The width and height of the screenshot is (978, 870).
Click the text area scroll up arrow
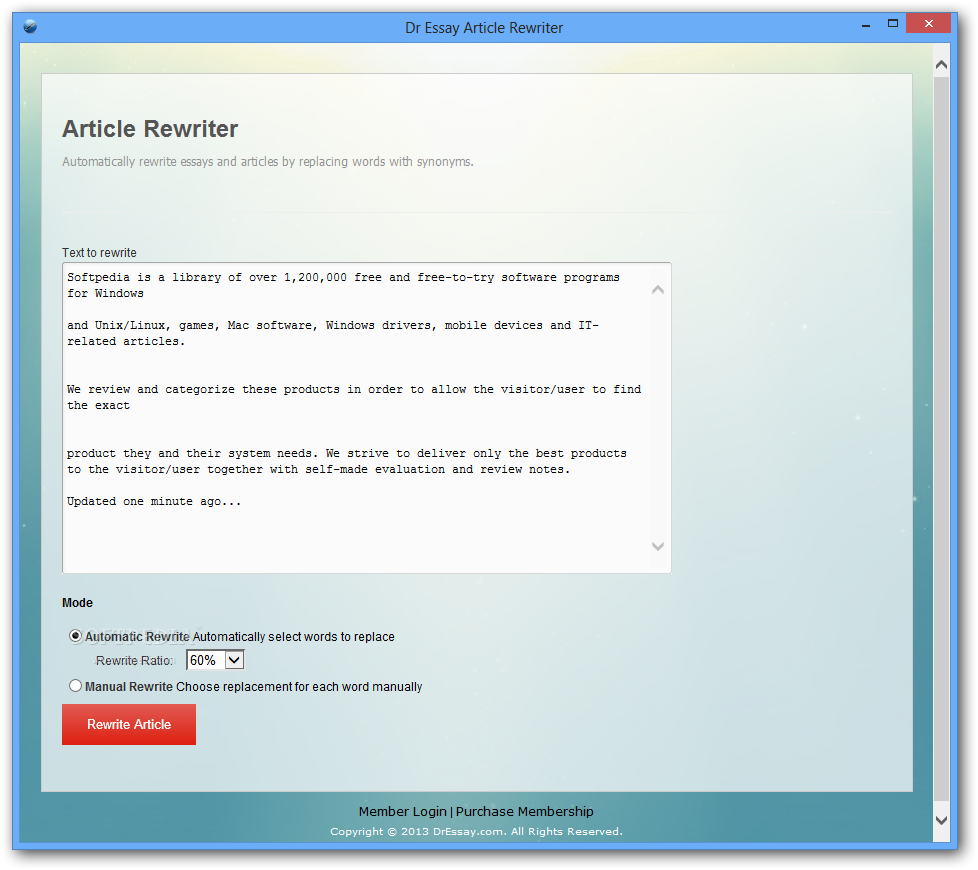[657, 289]
